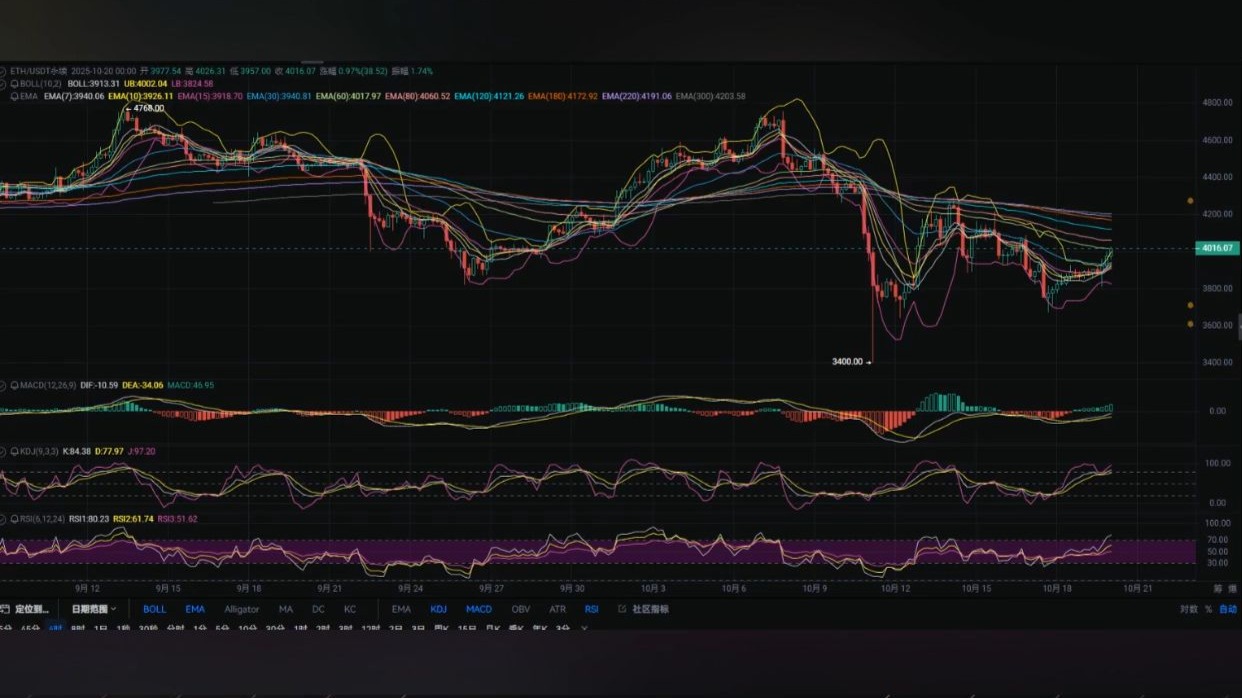Image resolution: width=1242 pixels, height=698 pixels.
Task: Click the 自动 auto-scale button
Action: 1227,609
